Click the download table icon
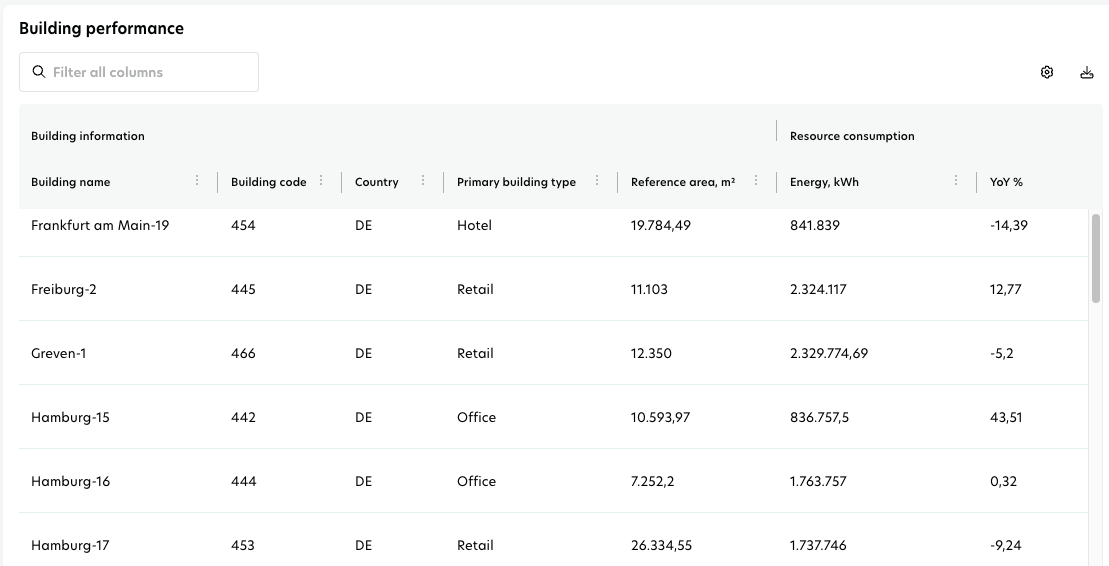The width and height of the screenshot is (1109, 566). (1087, 72)
